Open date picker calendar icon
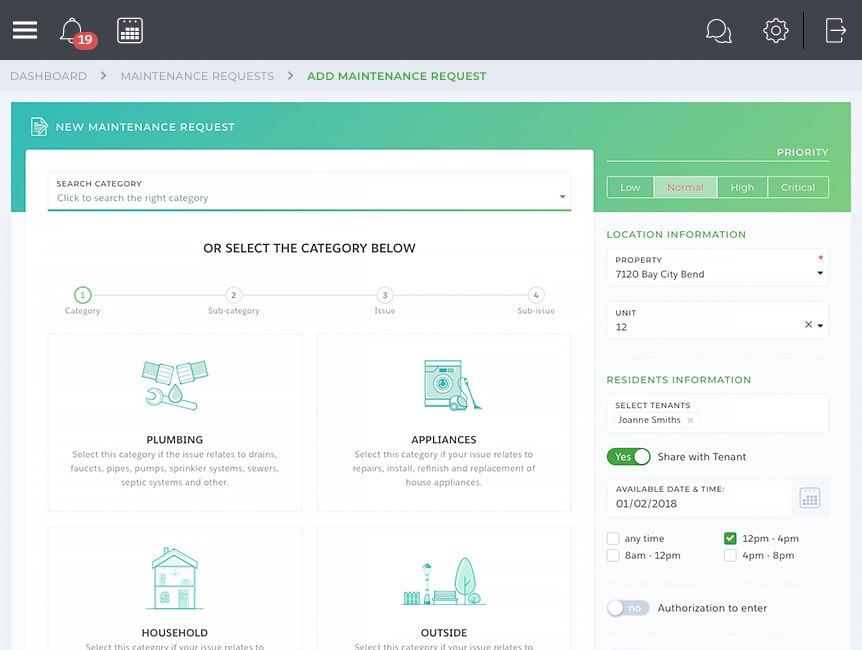862x650 pixels. [x=810, y=498]
